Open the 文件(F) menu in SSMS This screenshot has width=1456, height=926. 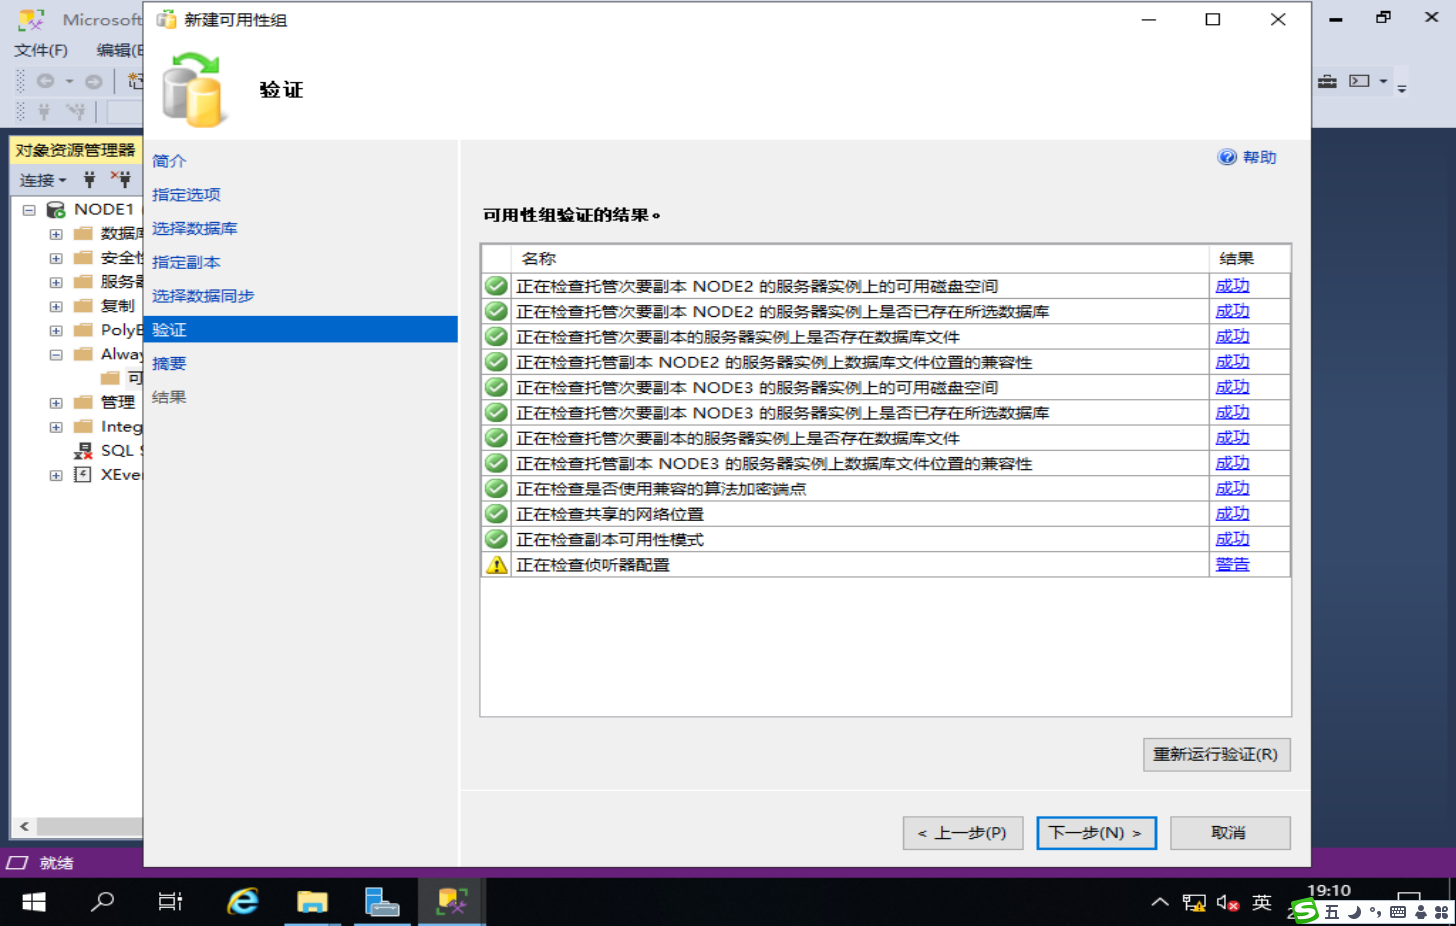pyautogui.click(x=41, y=50)
